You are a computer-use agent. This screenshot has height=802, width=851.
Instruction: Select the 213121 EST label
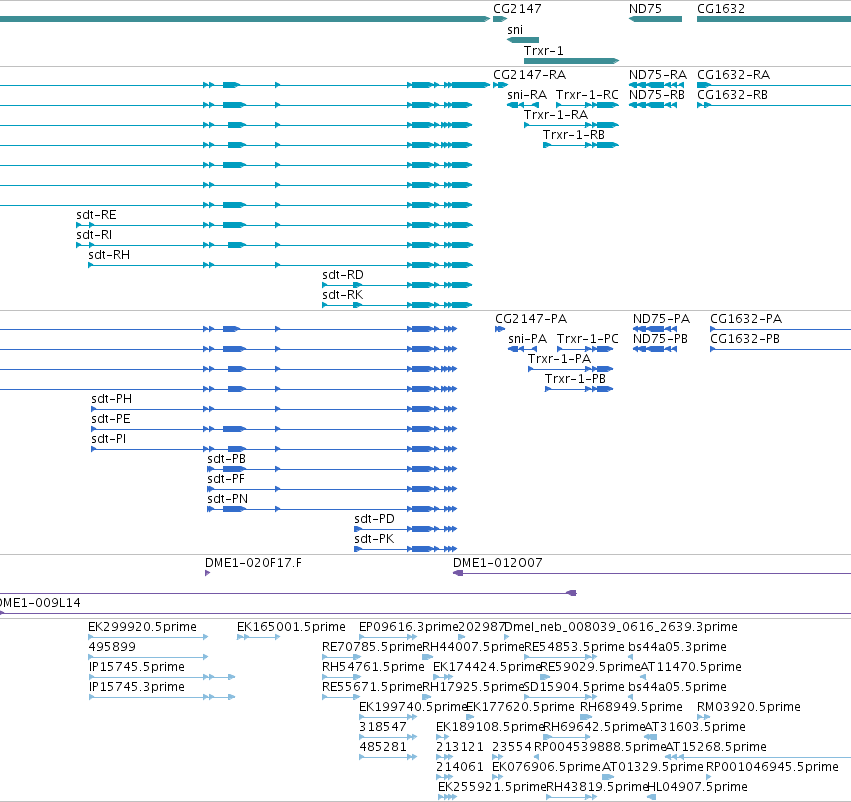[x=459, y=747]
